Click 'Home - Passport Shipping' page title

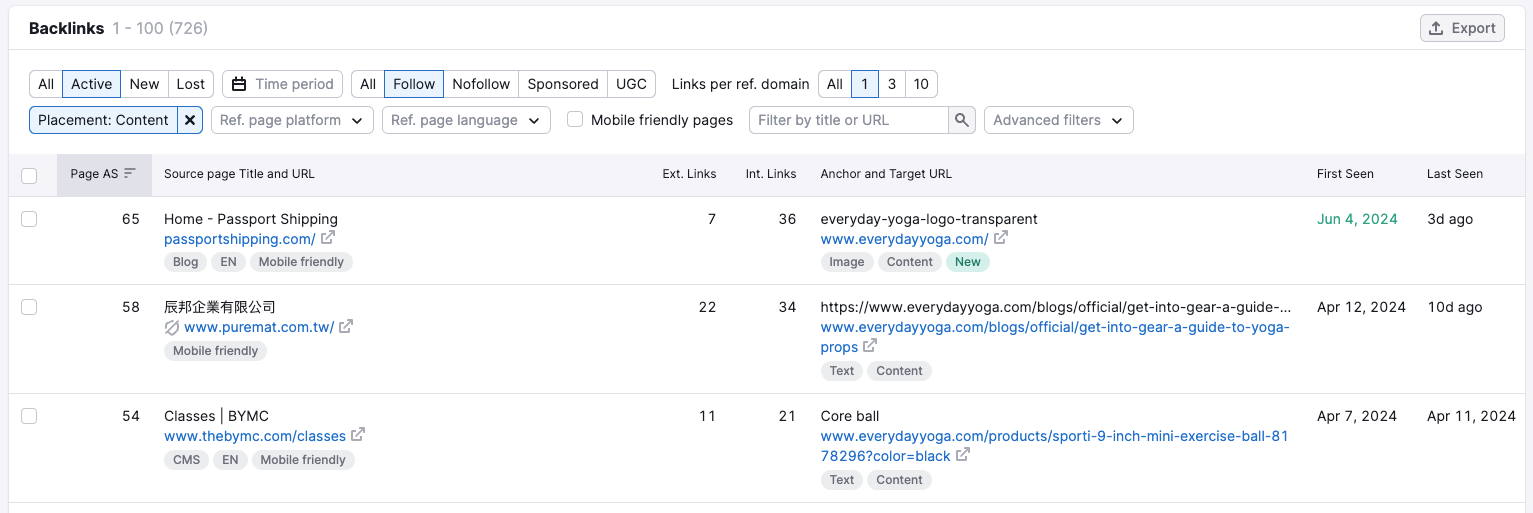[251, 219]
